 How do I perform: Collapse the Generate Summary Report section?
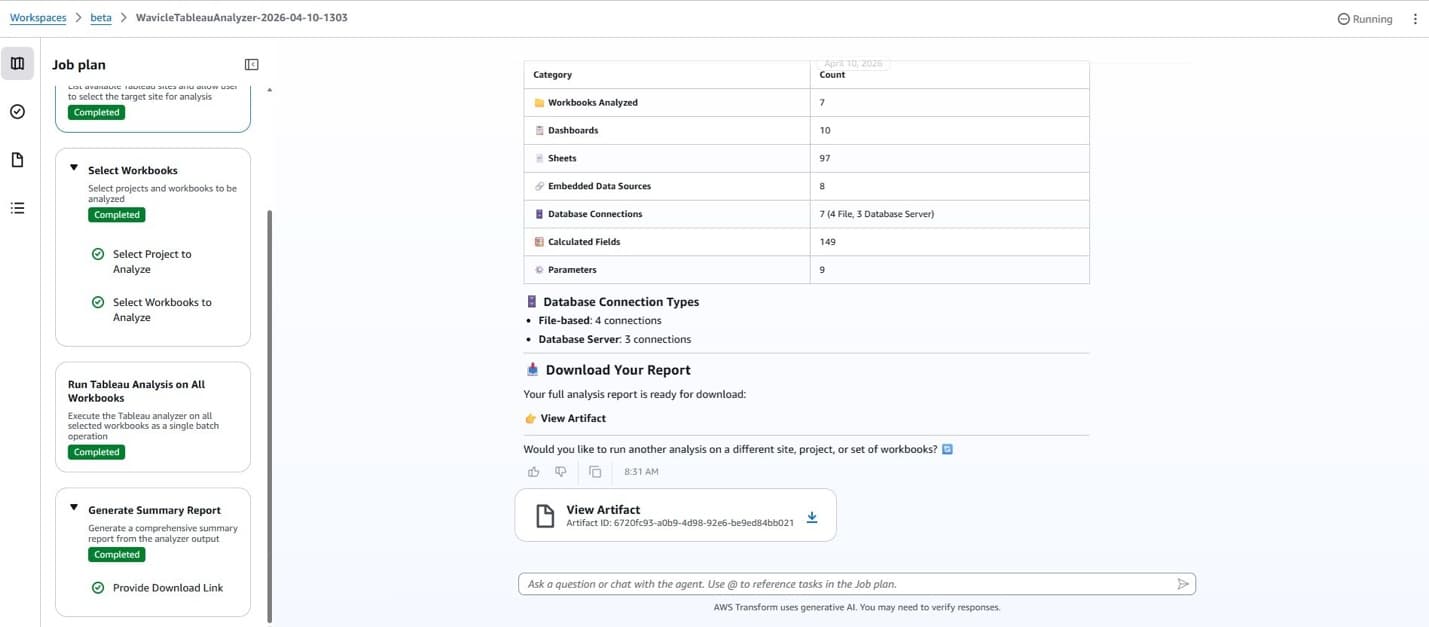(74, 508)
